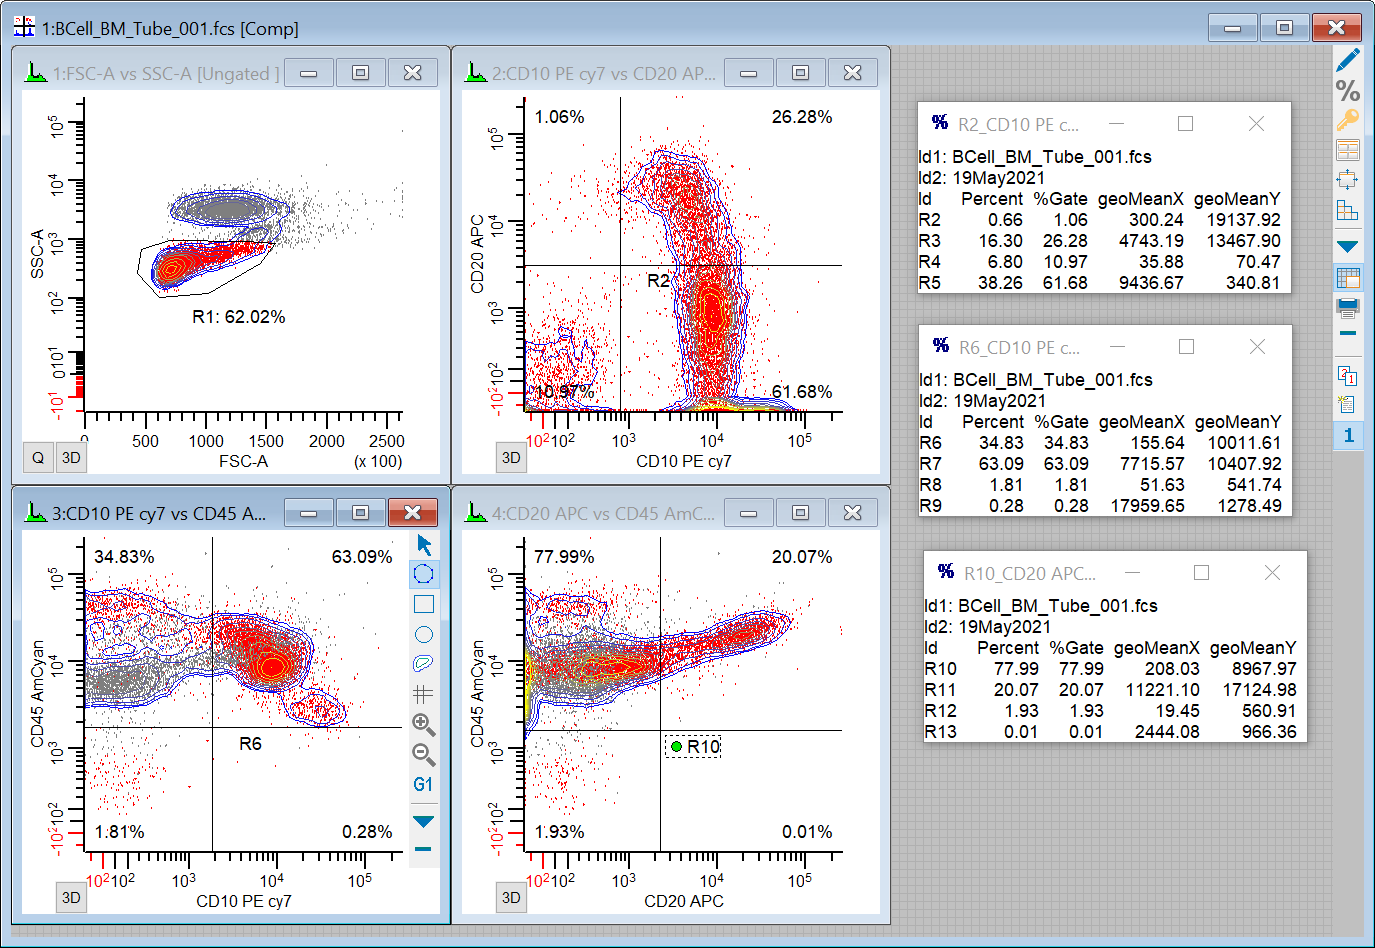Select the R6_CD10 PE statistics window title
Image resolution: width=1375 pixels, height=948 pixels.
(1019, 348)
